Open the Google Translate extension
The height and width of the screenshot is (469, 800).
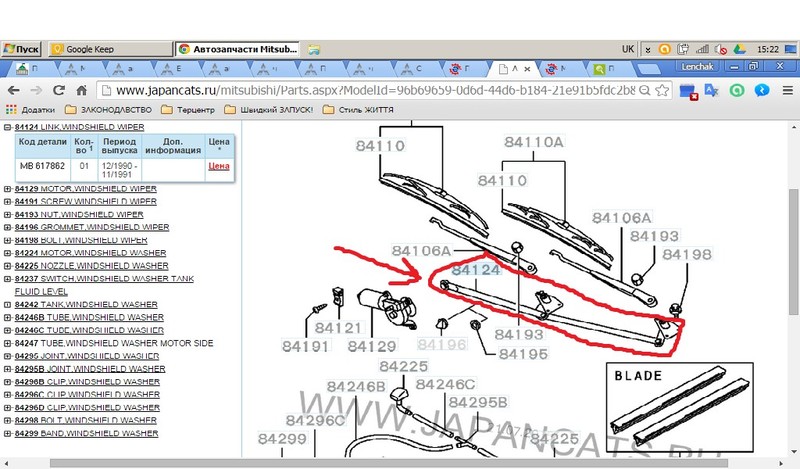click(711, 90)
